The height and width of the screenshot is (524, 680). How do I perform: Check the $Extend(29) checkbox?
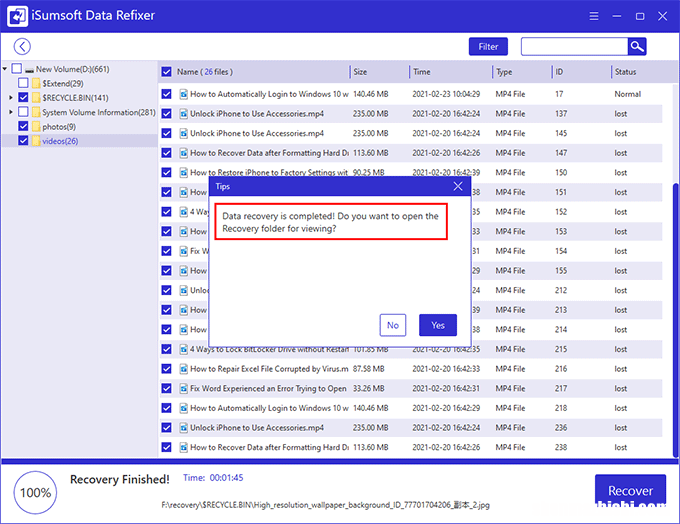point(23,83)
